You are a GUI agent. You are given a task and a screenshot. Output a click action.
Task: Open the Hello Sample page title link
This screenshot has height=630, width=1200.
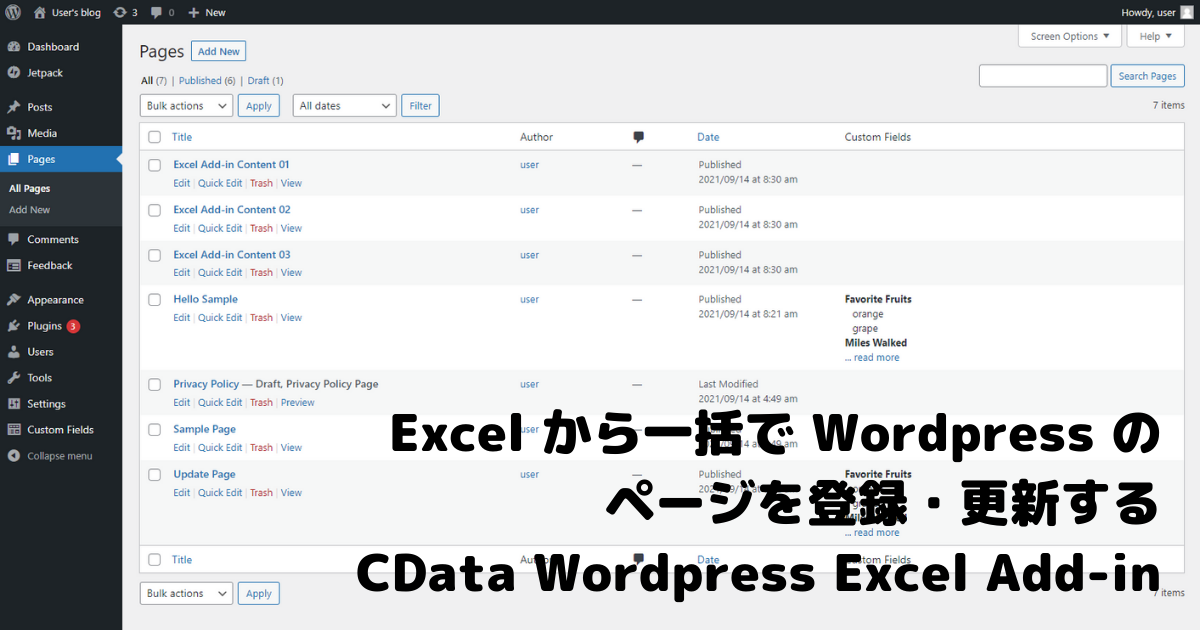click(206, 299)
